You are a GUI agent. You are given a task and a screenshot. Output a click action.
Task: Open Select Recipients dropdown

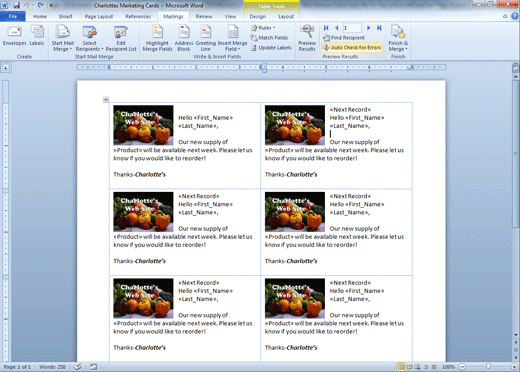point(89,39)
